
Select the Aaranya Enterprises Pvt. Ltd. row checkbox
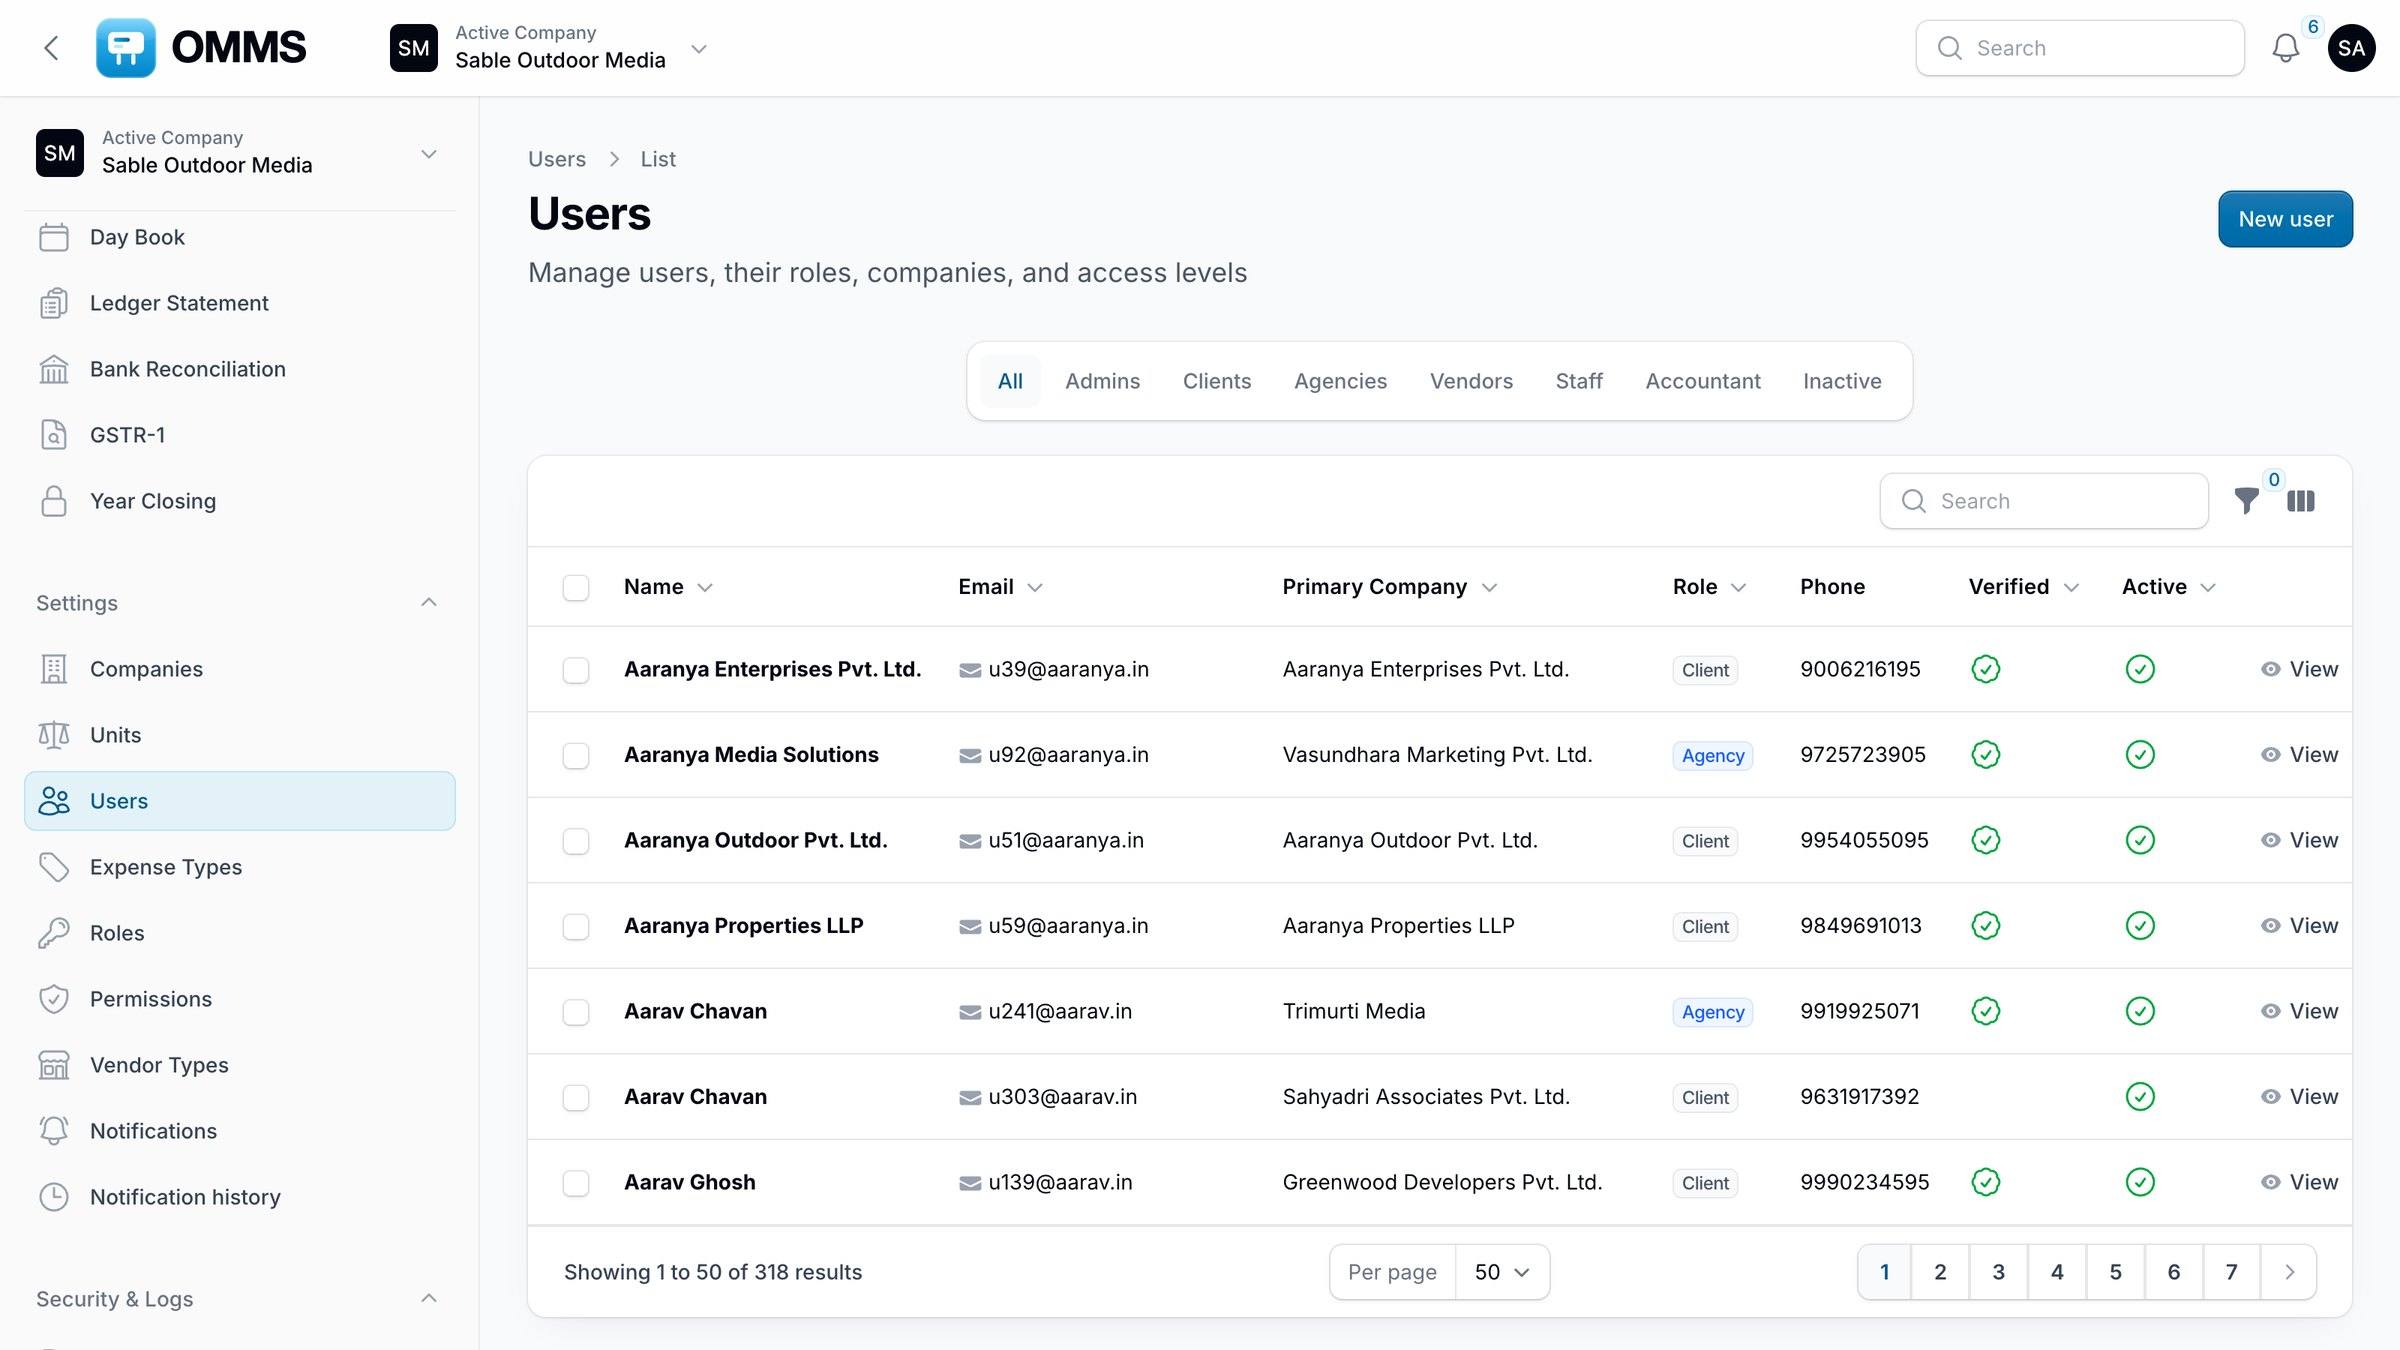click(576, 670)
